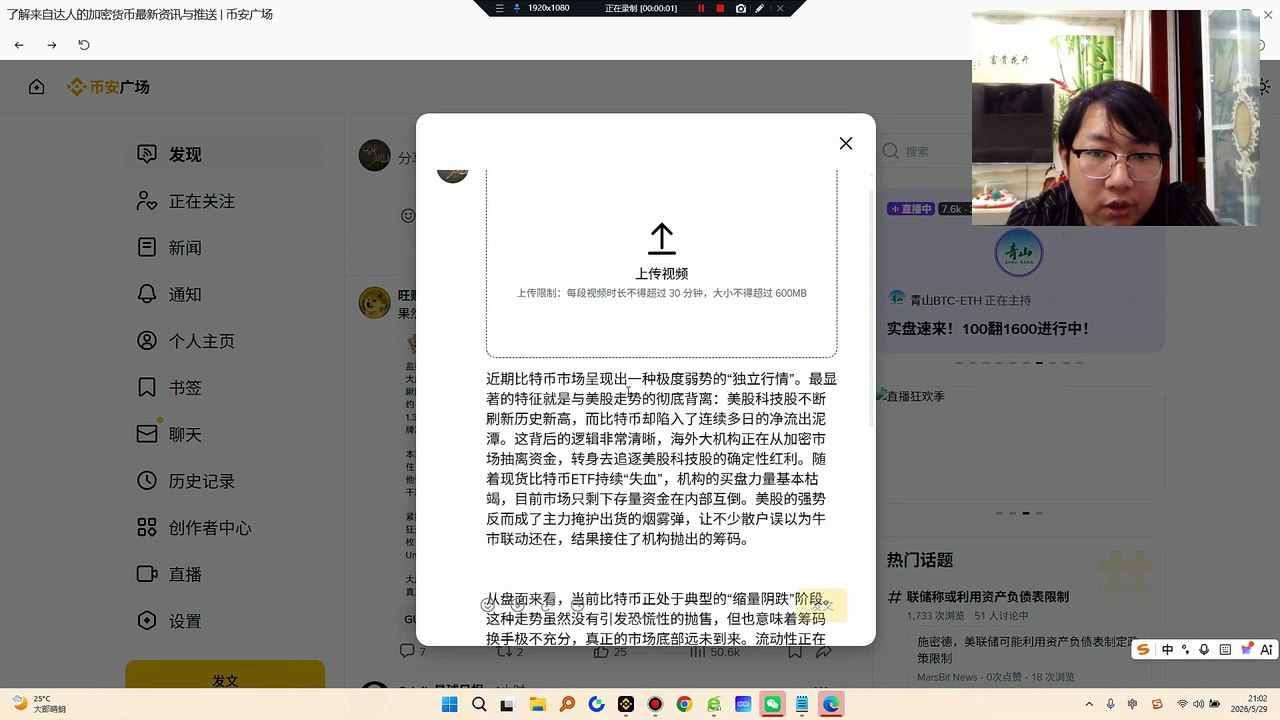This screenshot has width=1280, height=720.
Task: Click the home icon beside 币安广场 logo
Action: (37, 87)
